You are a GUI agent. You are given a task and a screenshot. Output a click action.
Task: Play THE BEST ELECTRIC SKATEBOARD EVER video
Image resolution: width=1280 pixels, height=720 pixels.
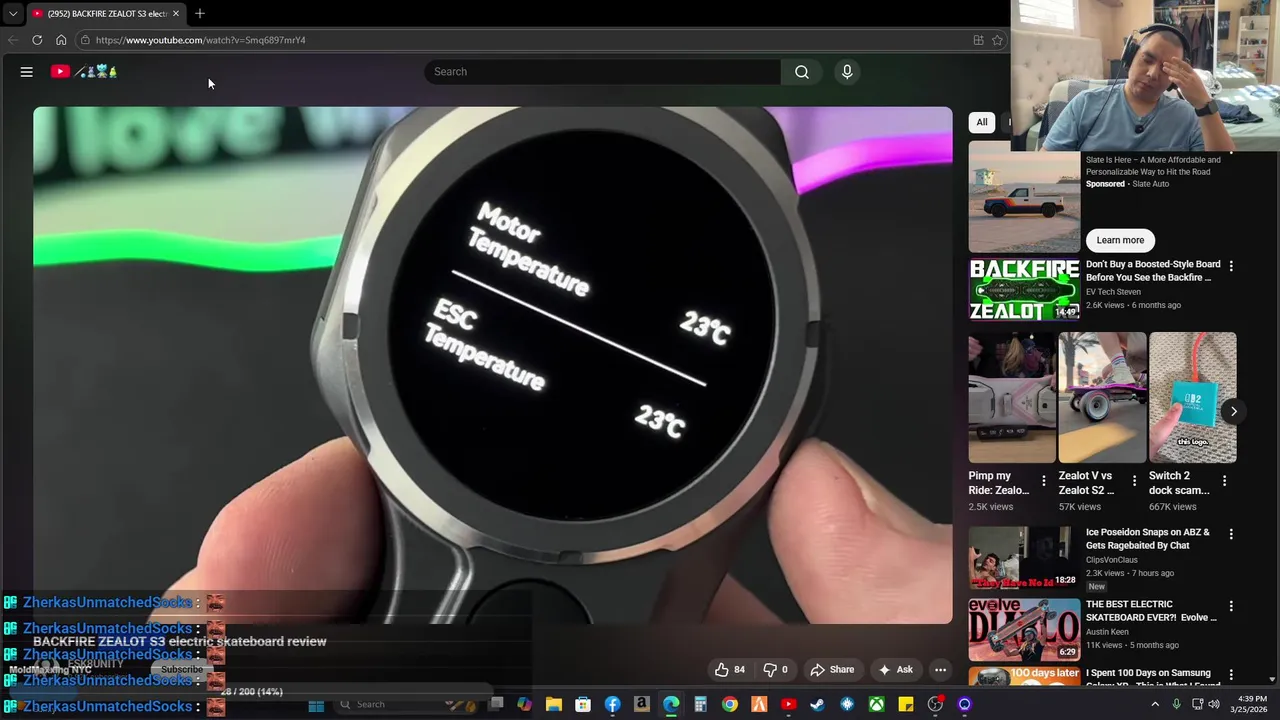coord(1151,611)
